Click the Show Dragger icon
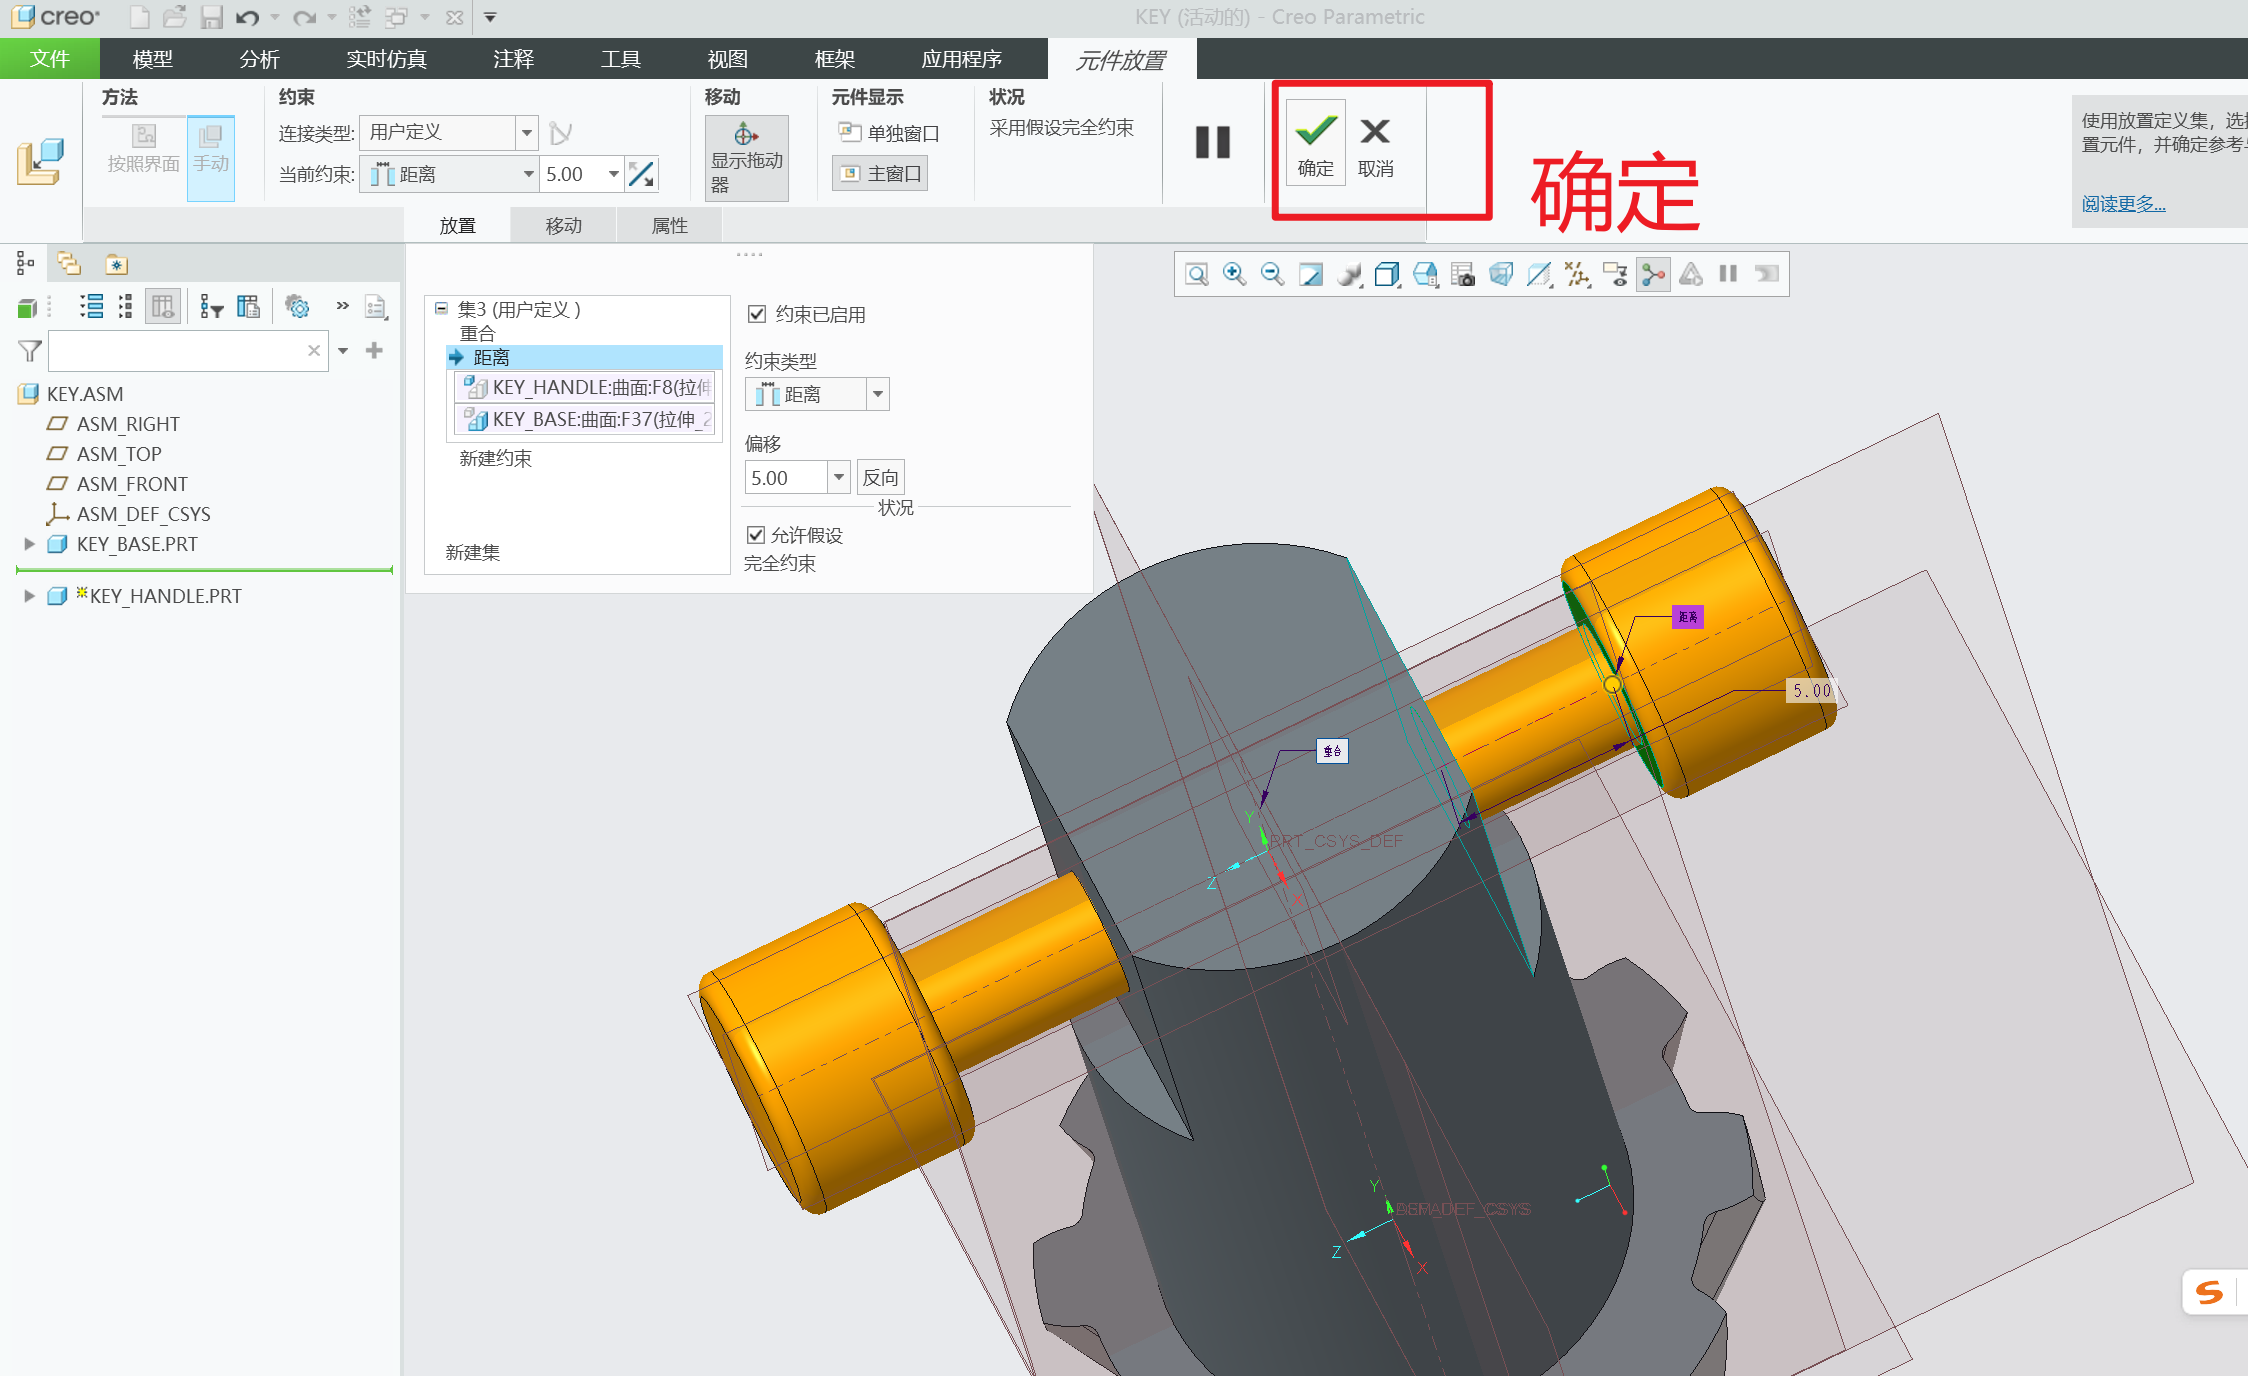Viewport: 2248px width, 1376px height. pyautogui.click(x=746, y=135)
